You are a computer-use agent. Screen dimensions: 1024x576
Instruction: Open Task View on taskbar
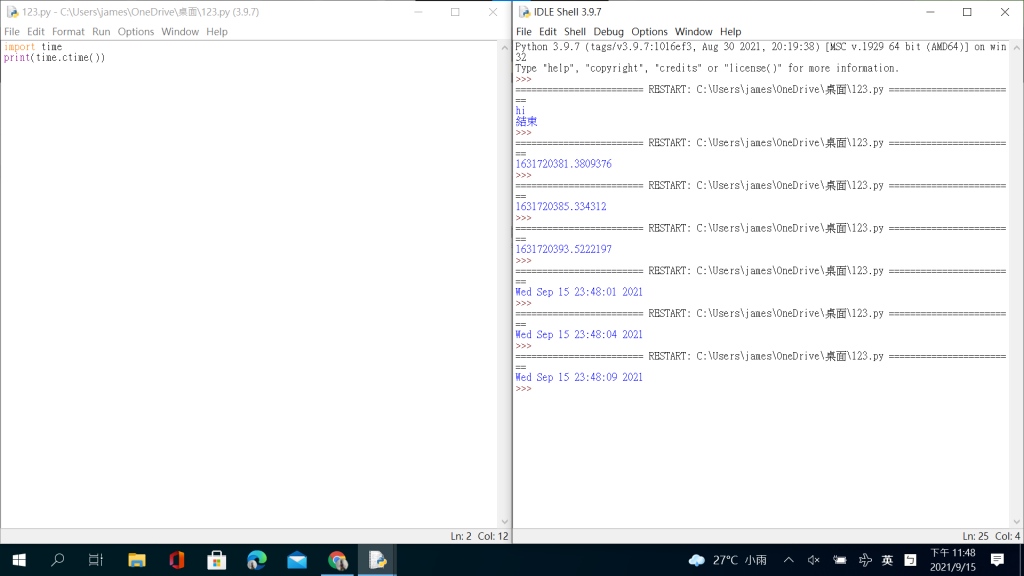[96, 560]
